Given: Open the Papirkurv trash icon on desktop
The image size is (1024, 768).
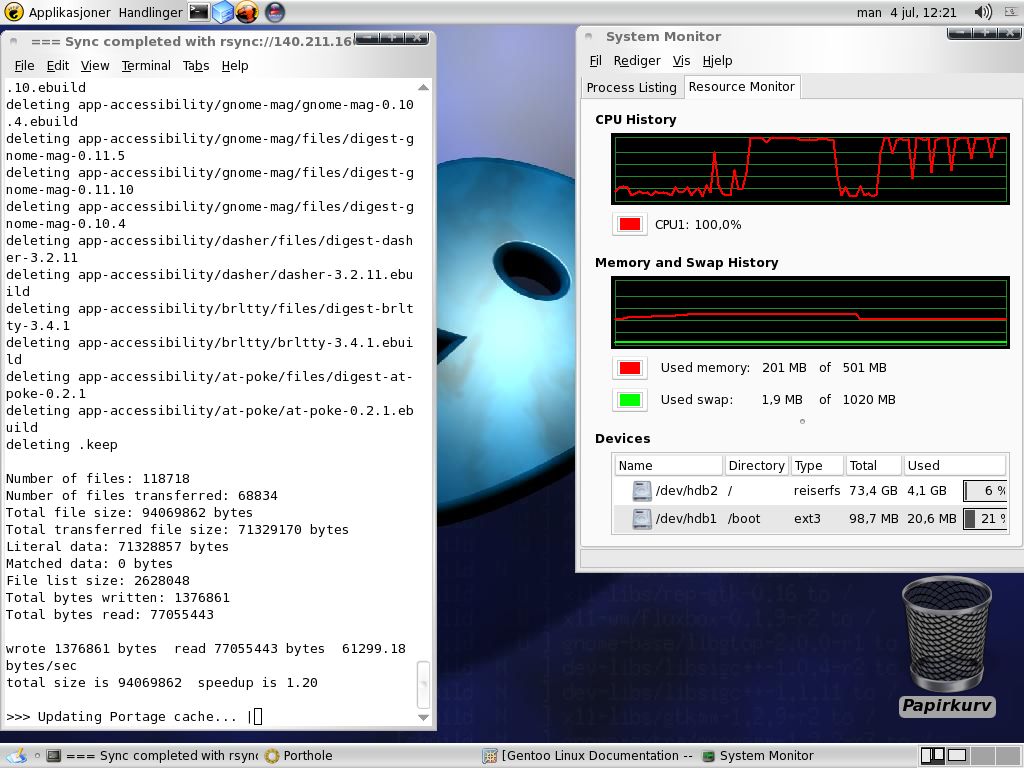Looking at the screenshot, I should pos(947,647).
